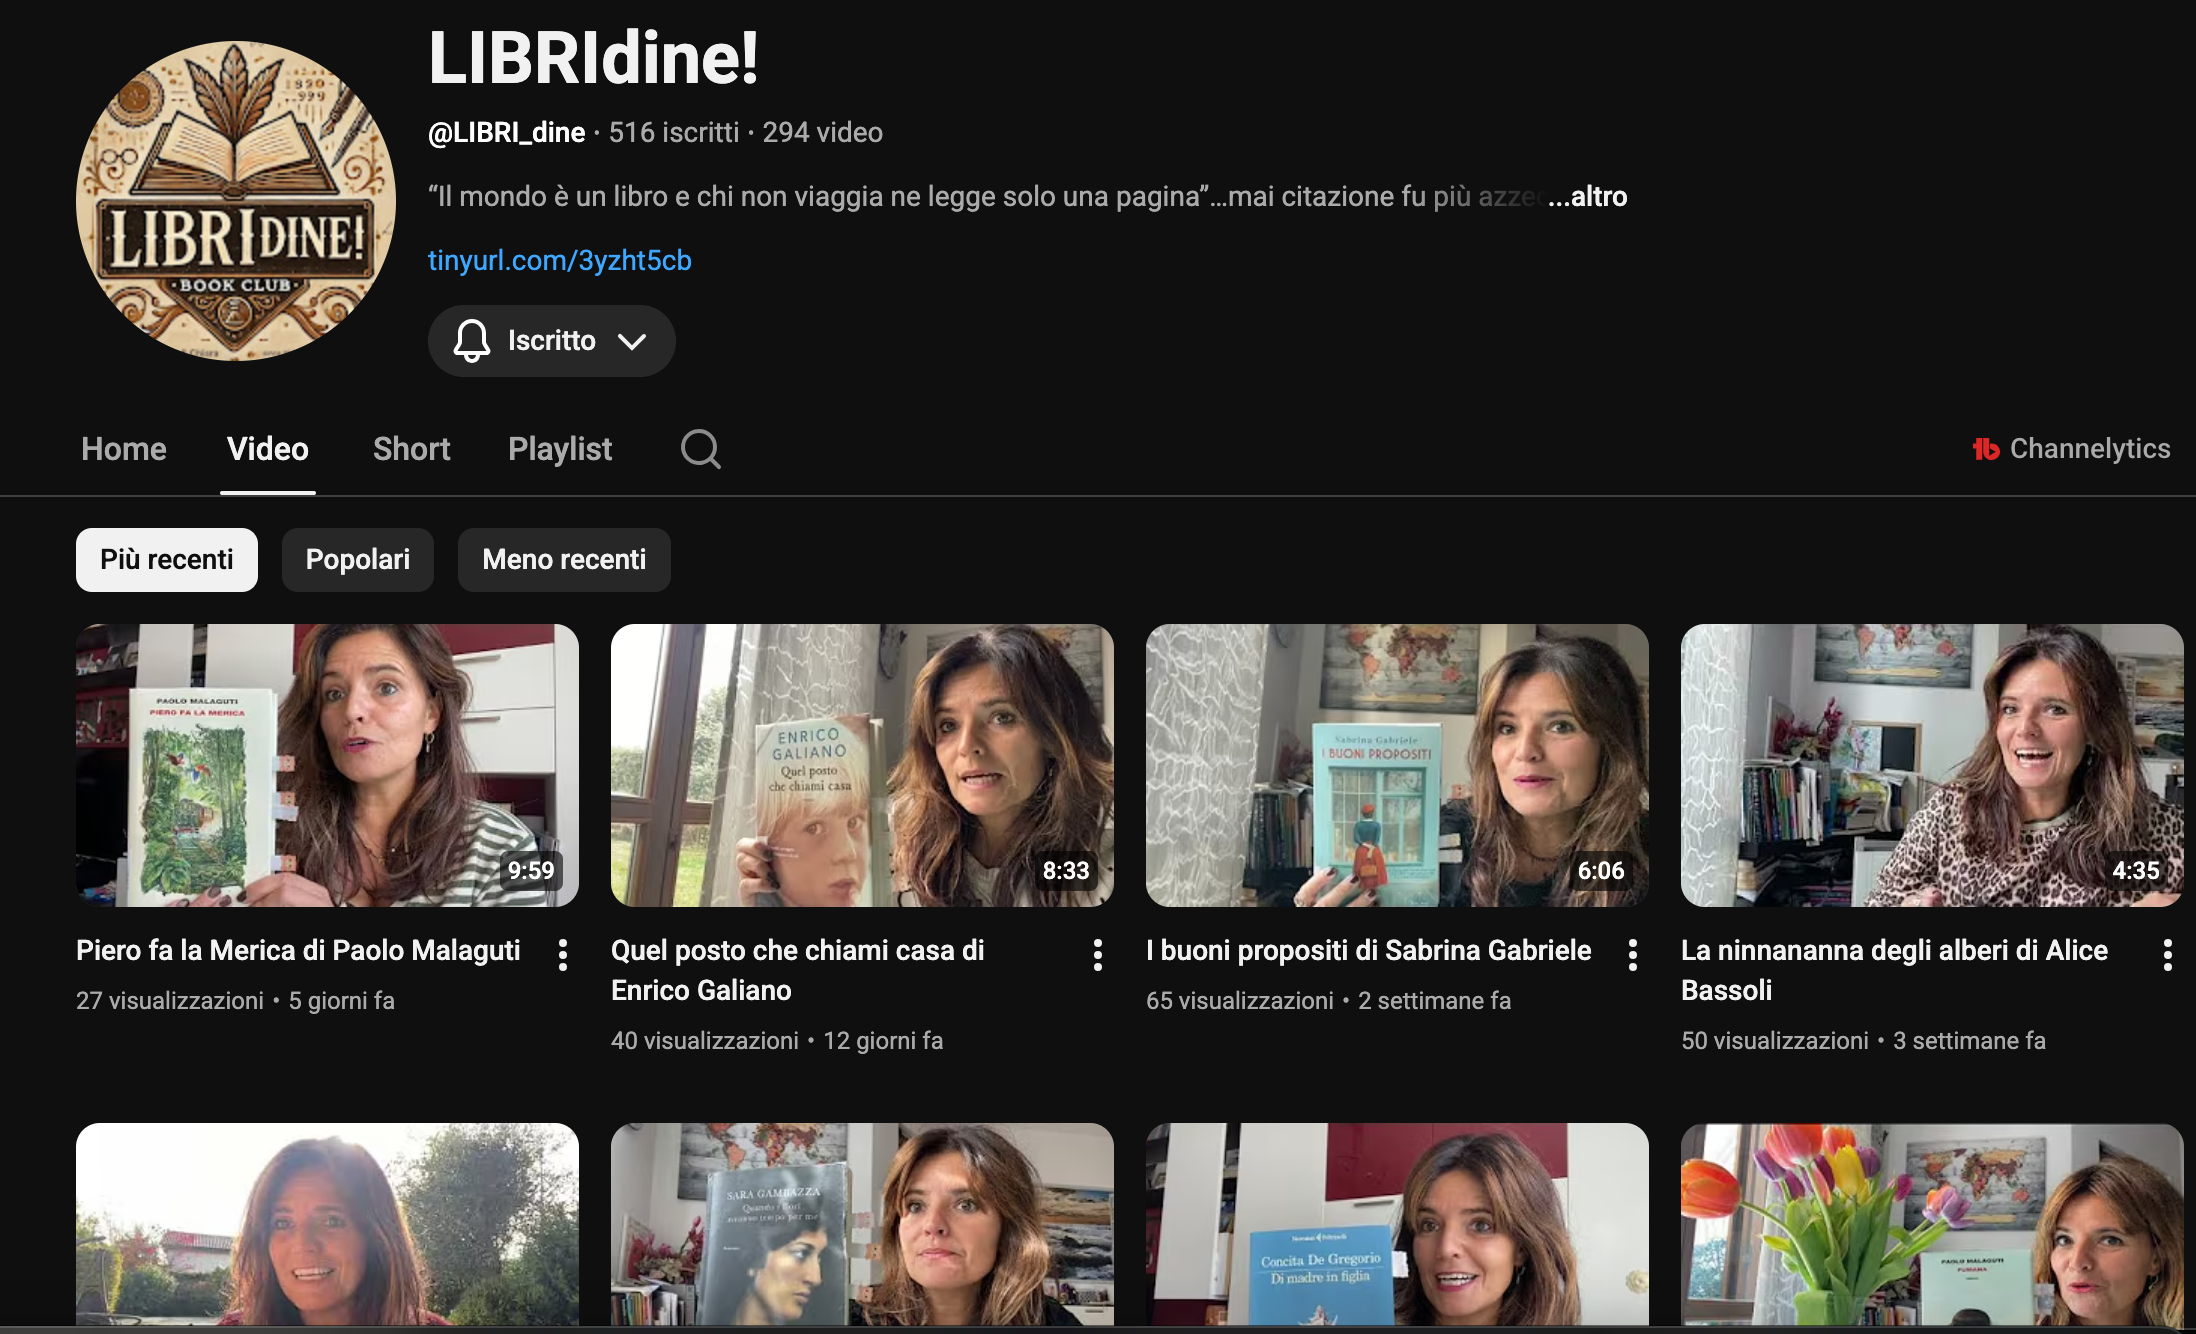Click the LIBRIdine! channel avatar logo
Viewport: 2196px width, 1334px height.
236,201
